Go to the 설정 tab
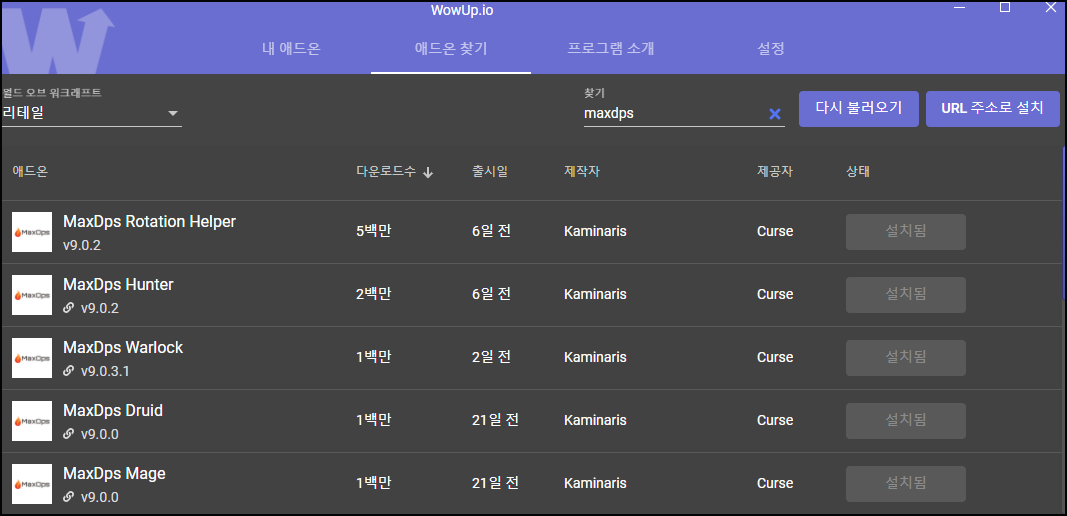Screen dimensions: 1067x516 click(770, 49)
